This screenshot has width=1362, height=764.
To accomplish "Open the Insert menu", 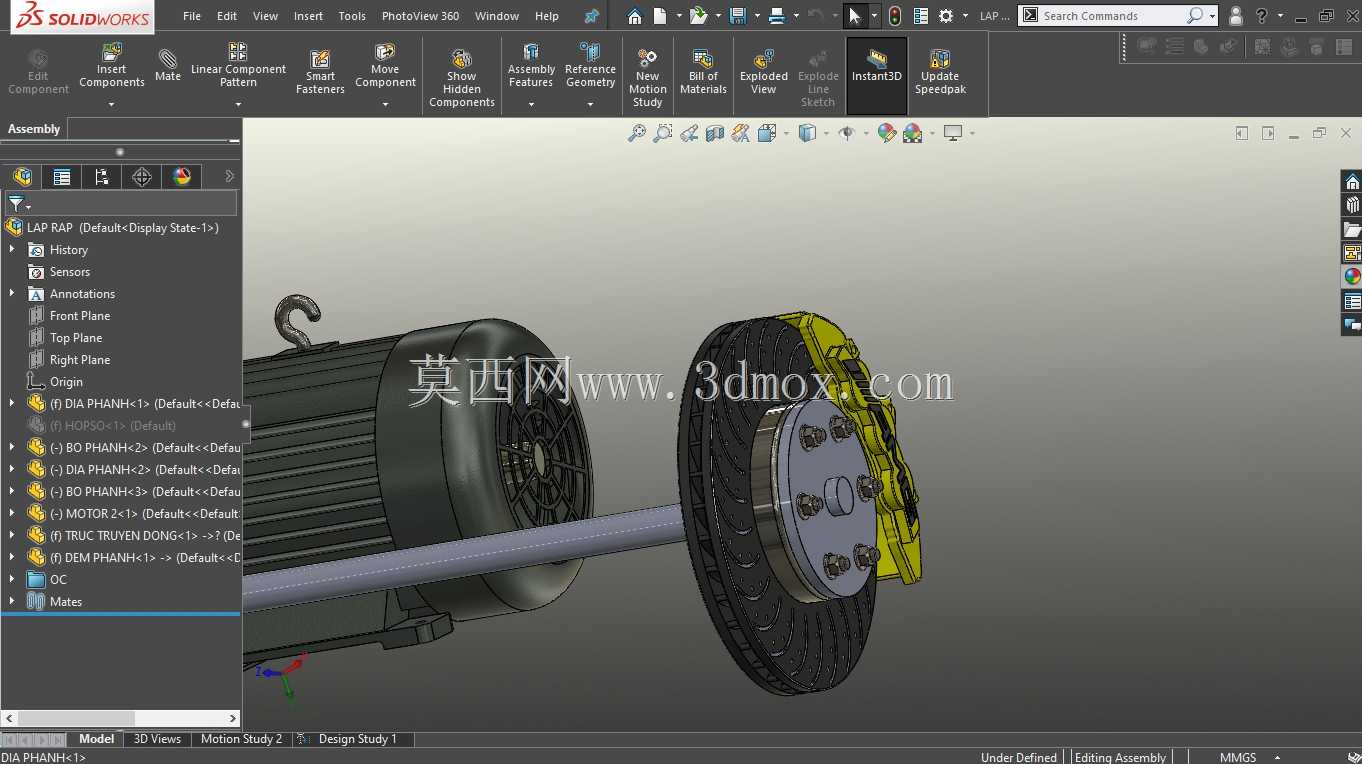I will 308,16.
